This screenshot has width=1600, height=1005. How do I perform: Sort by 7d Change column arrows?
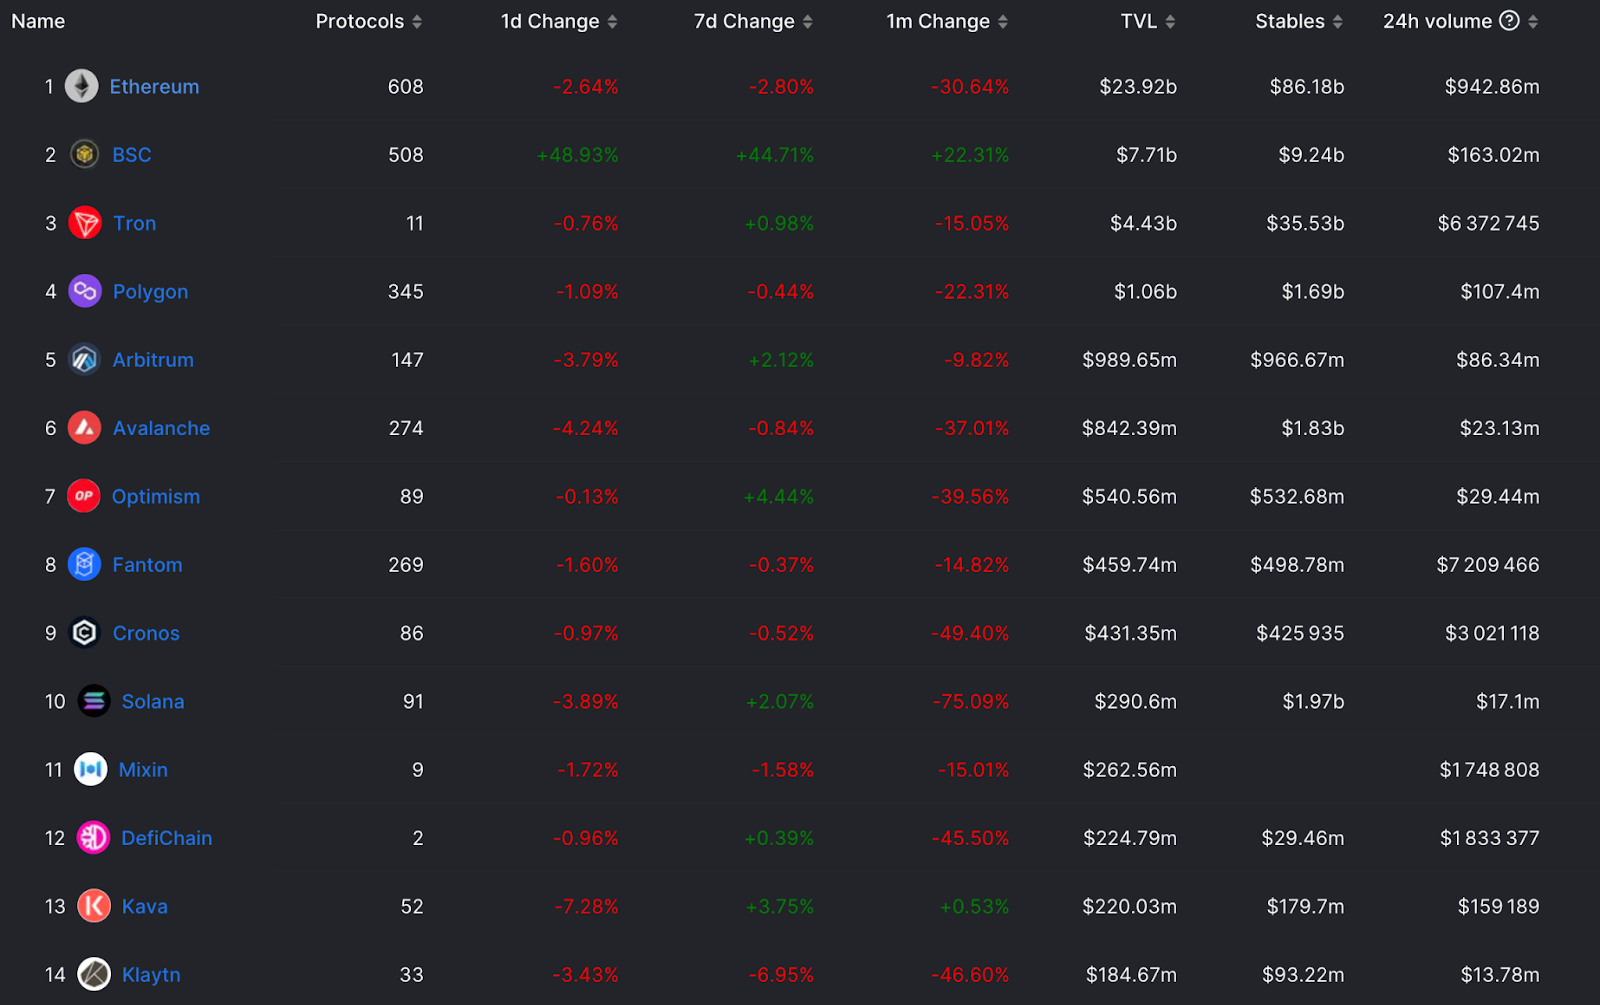(x=807, y=22)
